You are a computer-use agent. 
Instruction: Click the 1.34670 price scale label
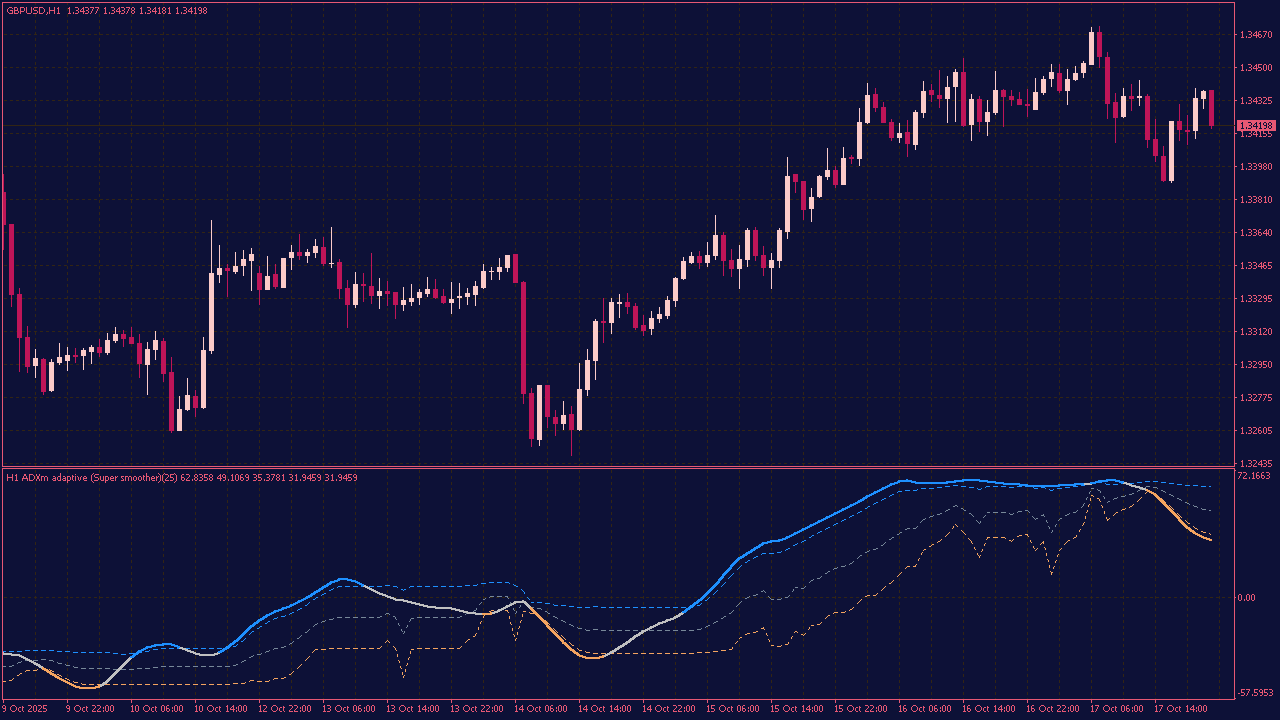coord(1255,35)
